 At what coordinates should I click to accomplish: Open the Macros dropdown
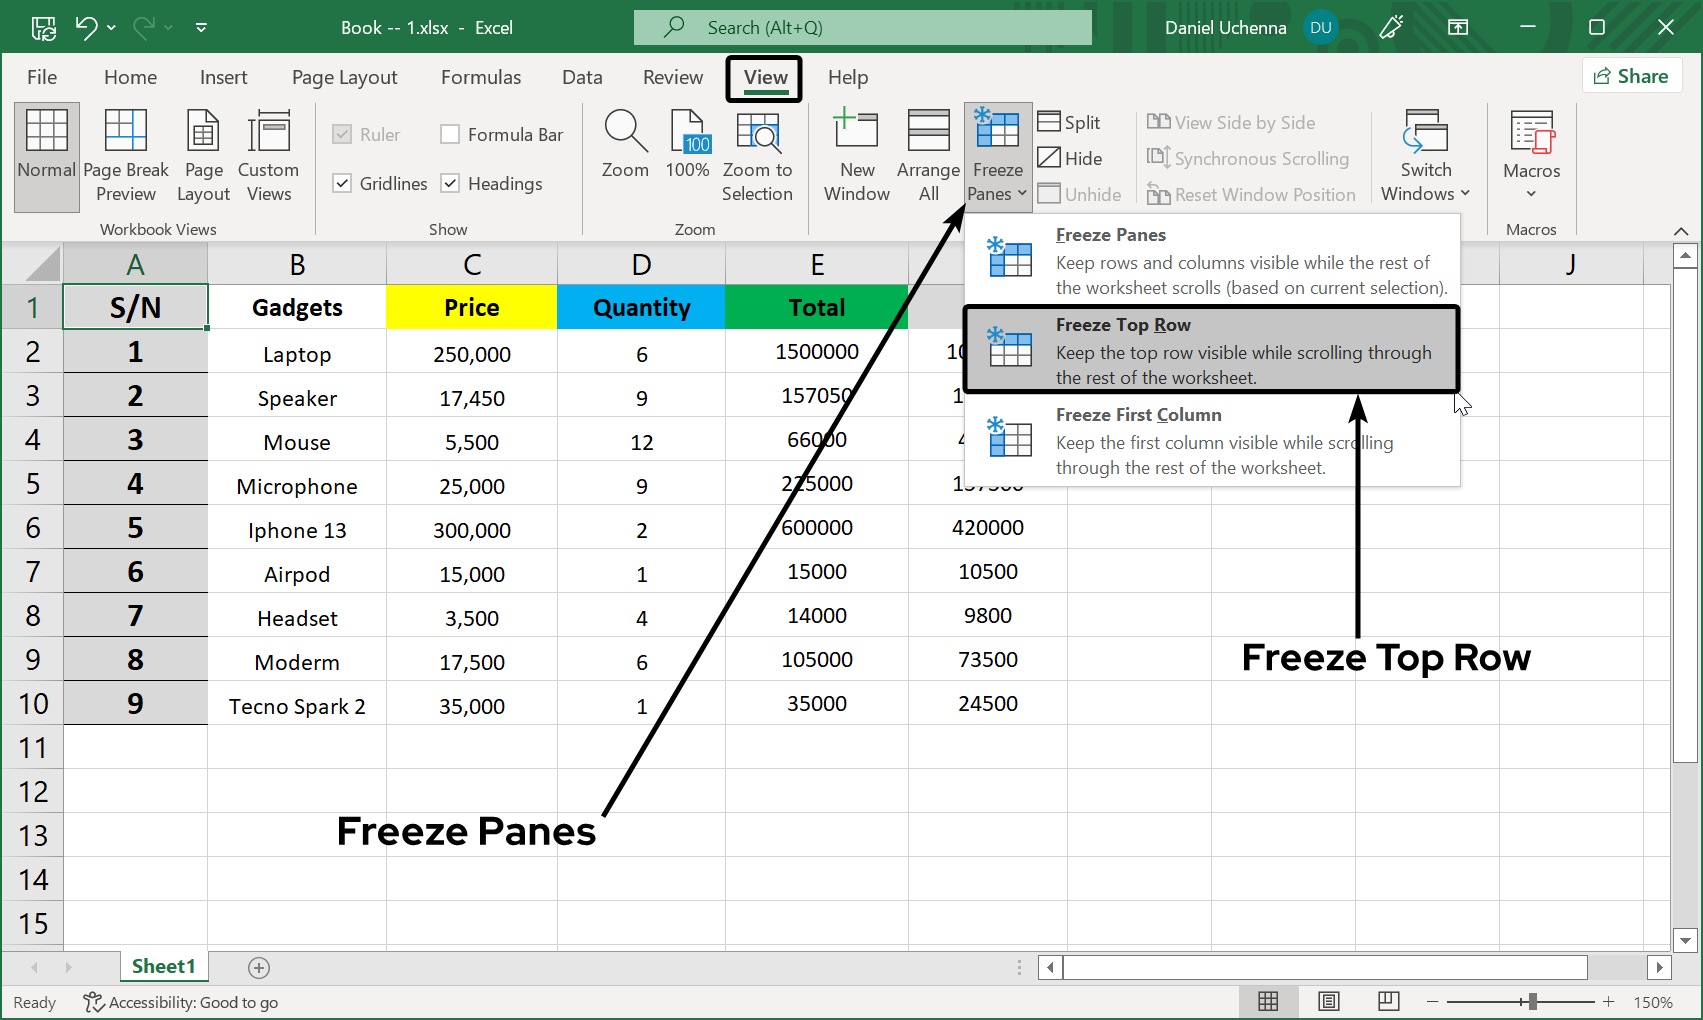[x=1531, y=156]
